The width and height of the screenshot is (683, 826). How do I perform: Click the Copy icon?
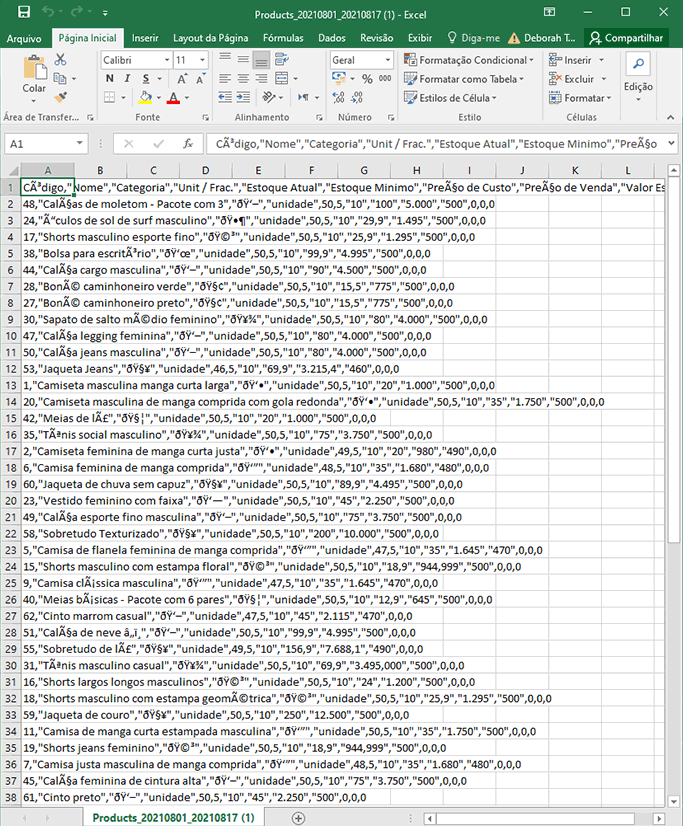60,78
